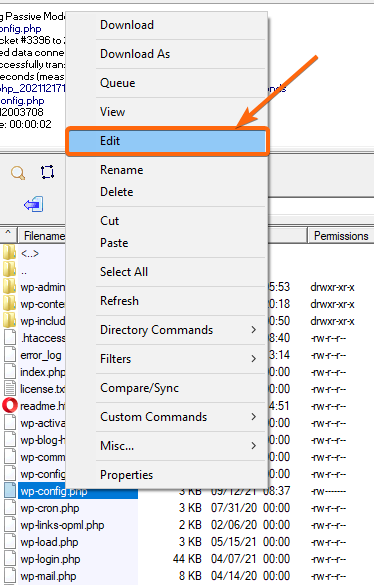Expand the Custom Commands submenu
The image size is (374, 585).
click(167, 417)
